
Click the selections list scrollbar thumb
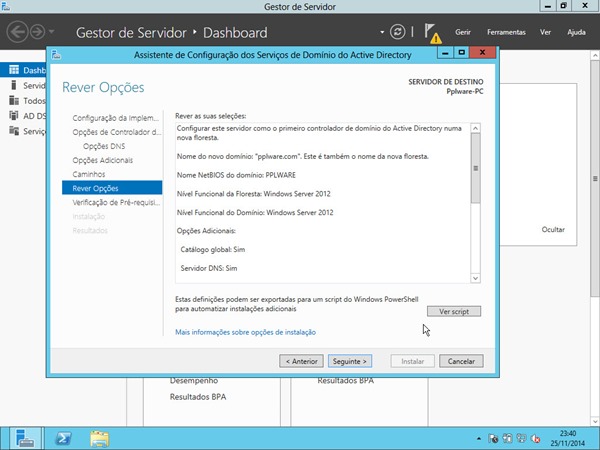(475, 168)
